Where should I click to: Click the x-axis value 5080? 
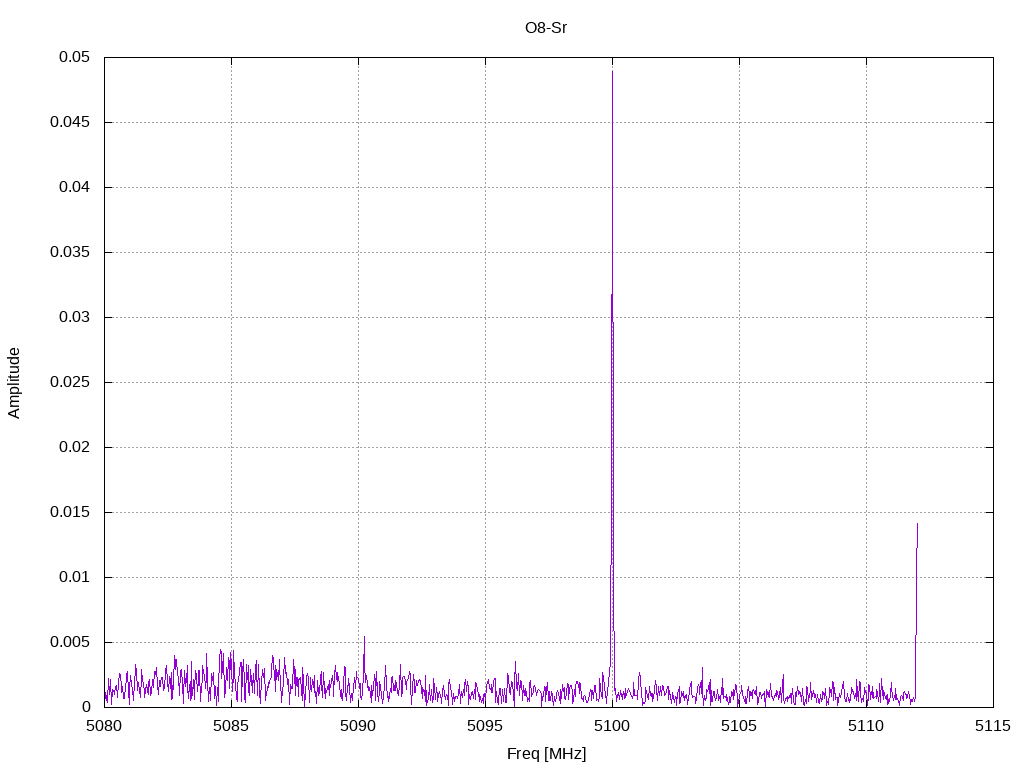pyautogui.click(x=104, y=726)
